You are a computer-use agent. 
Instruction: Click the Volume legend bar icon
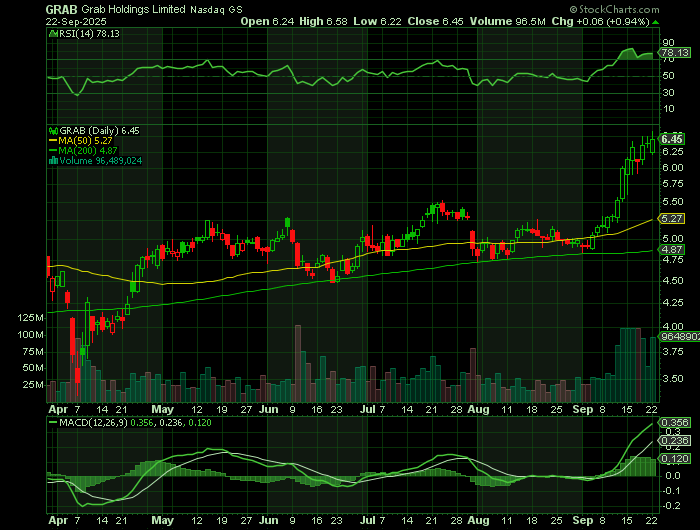[53, 160]
